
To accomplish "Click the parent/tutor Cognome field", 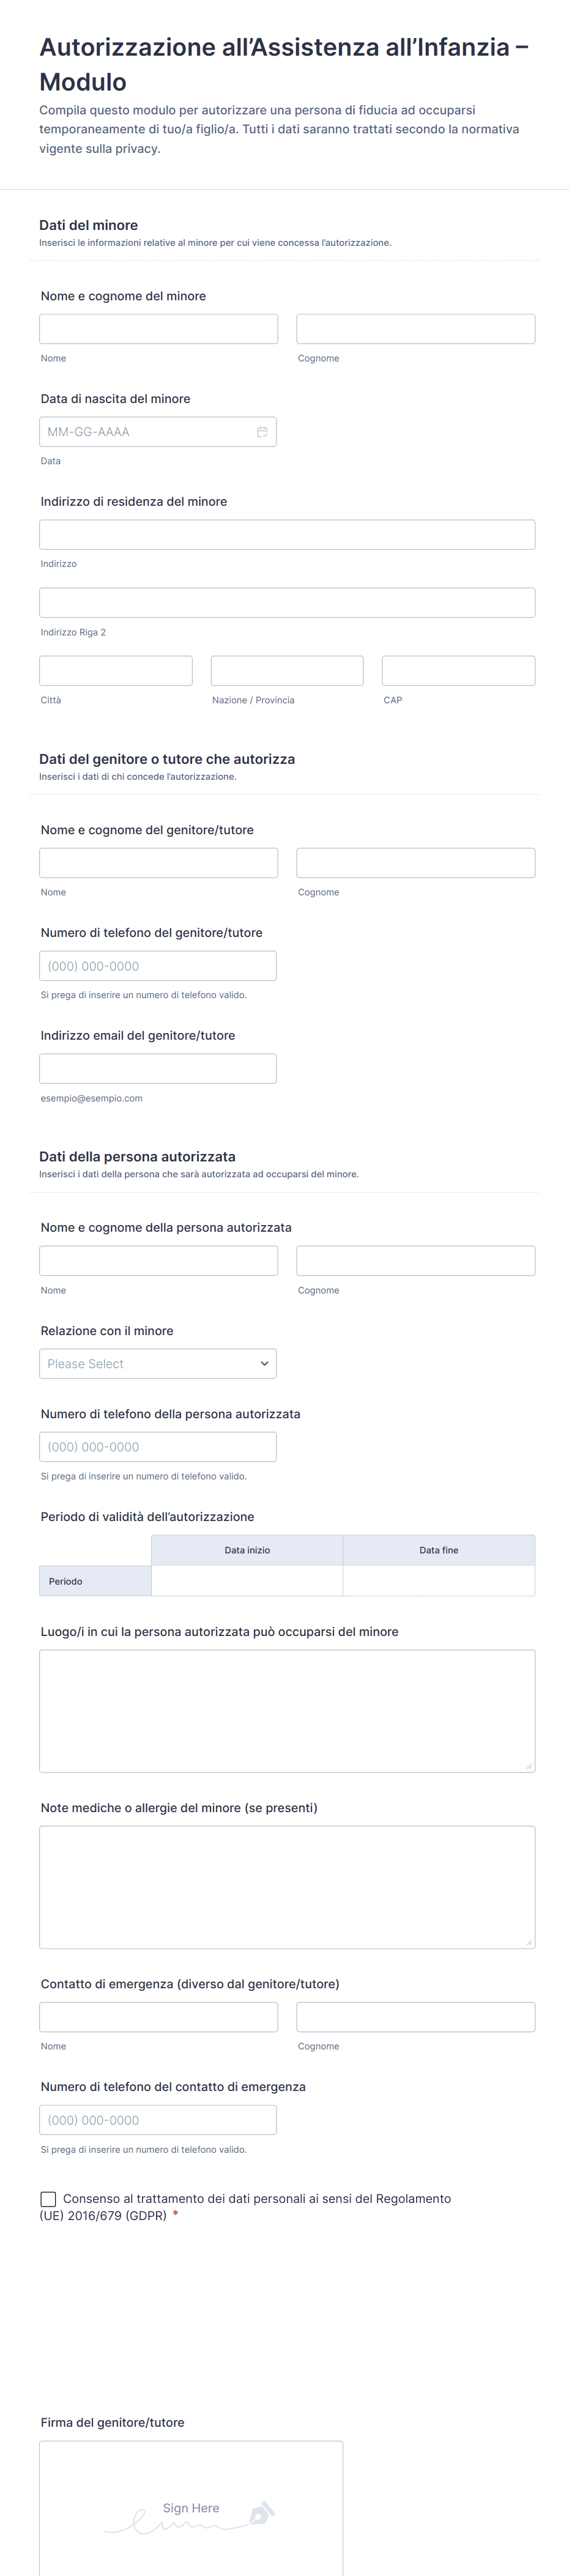I will click(x=415, y=863).
